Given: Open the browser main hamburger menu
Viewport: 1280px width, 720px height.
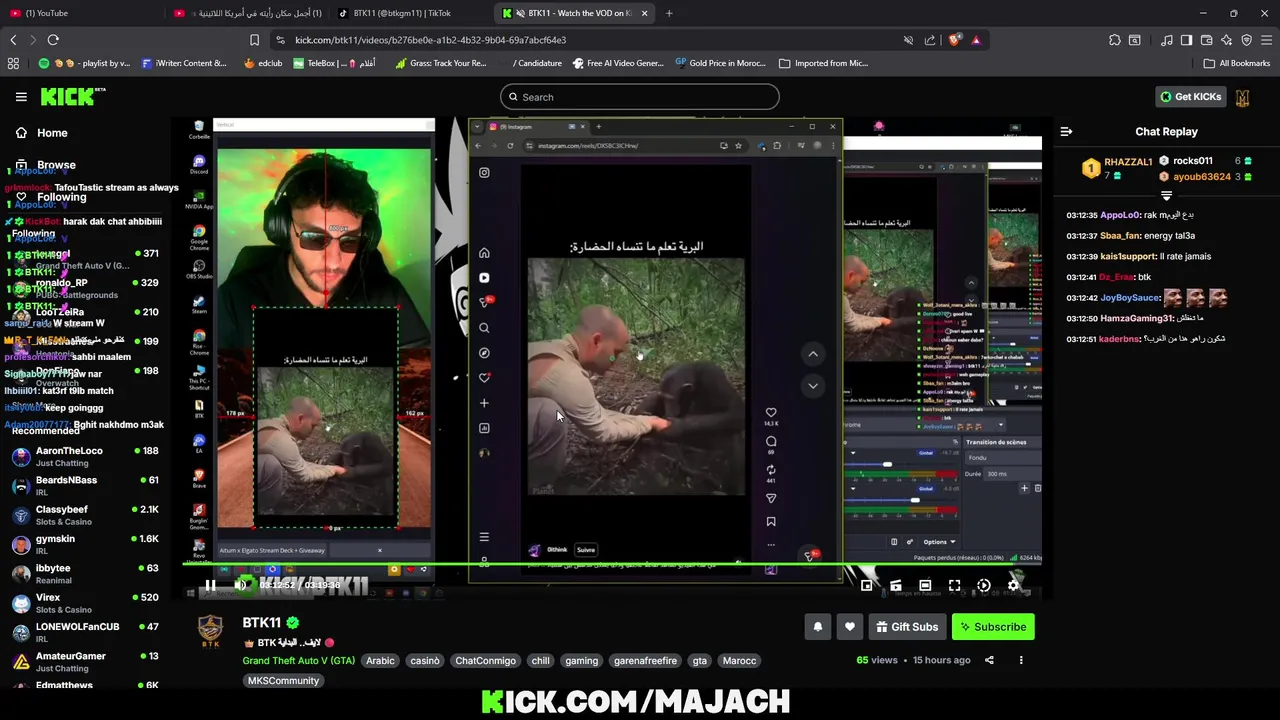Looking at the screenshot, I should pos(1266,40).
